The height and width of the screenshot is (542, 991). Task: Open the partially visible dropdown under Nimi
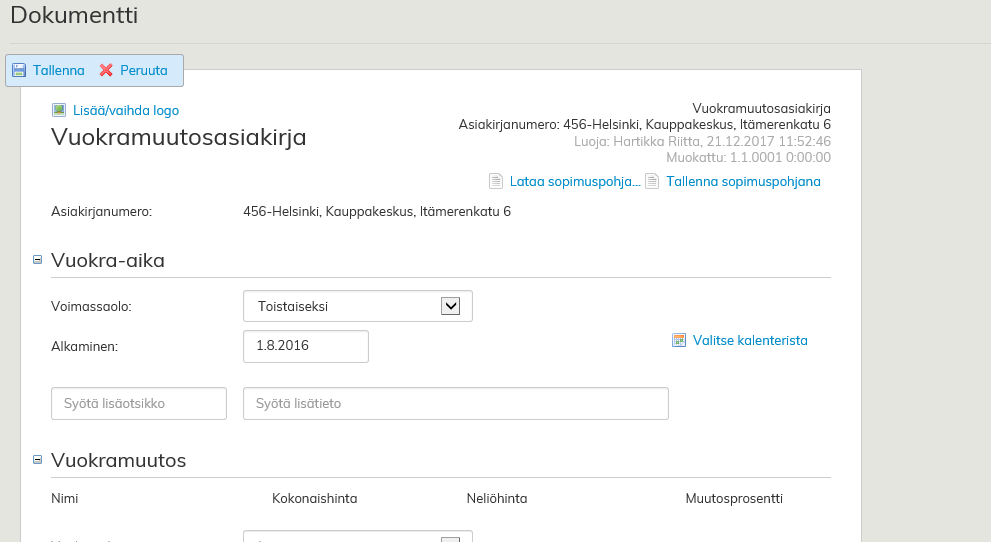tap(357, 537)
